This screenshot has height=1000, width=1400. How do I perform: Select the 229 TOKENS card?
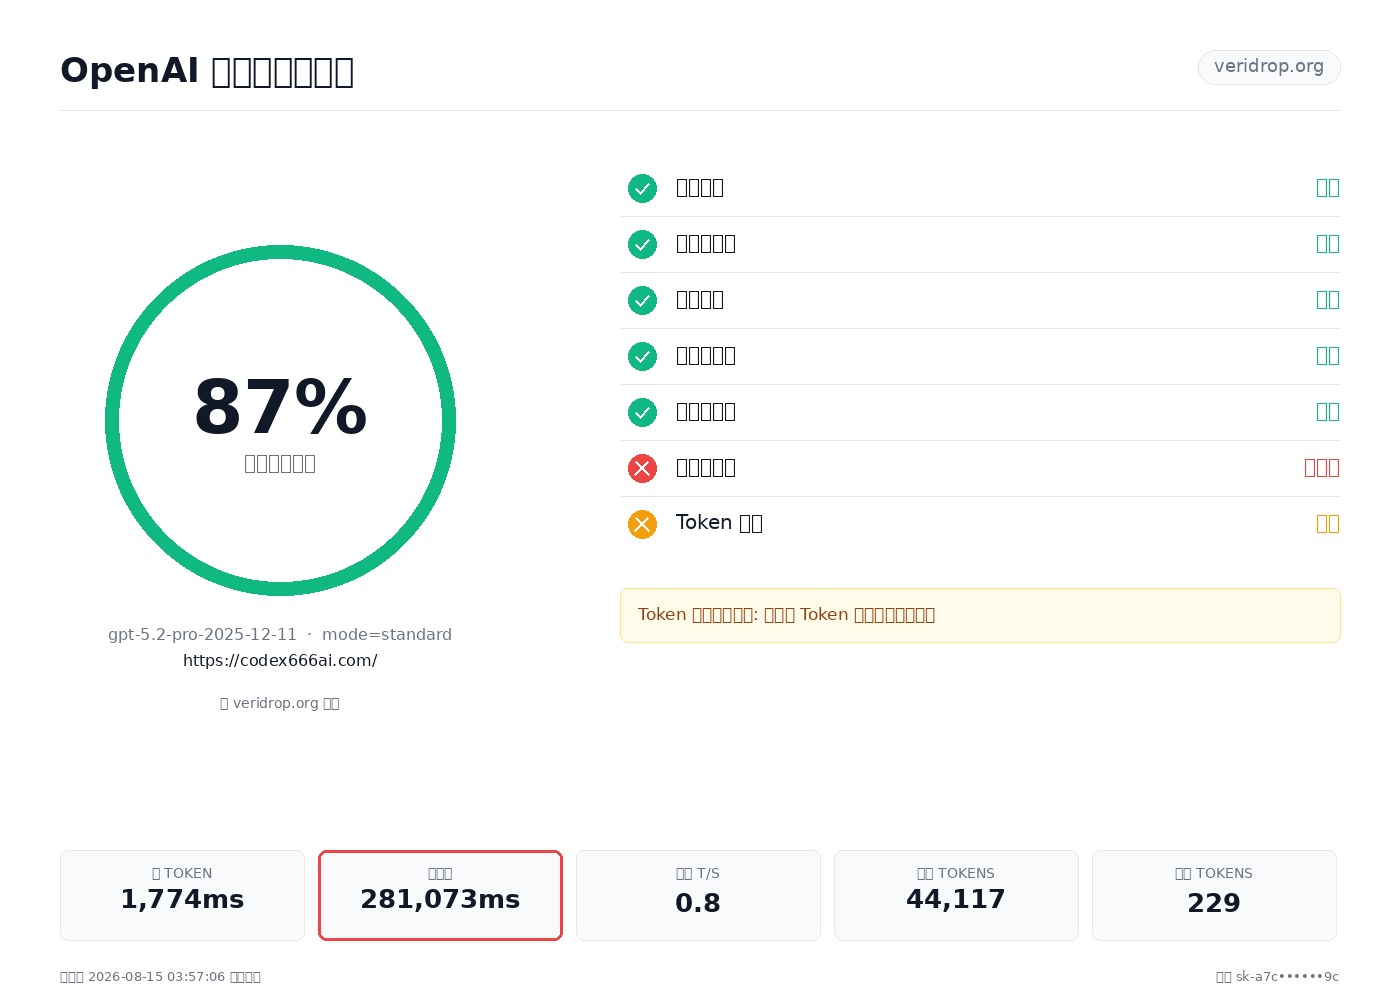(1214, 895)
